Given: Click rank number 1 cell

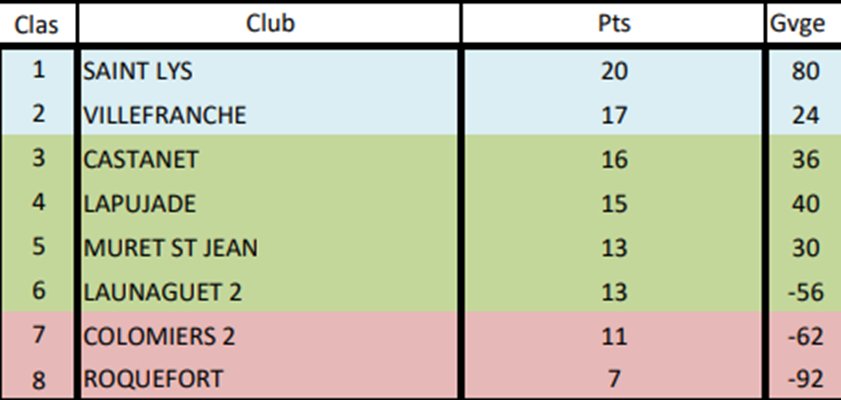Looking at the screenshot, I should [x=39, y=72].
